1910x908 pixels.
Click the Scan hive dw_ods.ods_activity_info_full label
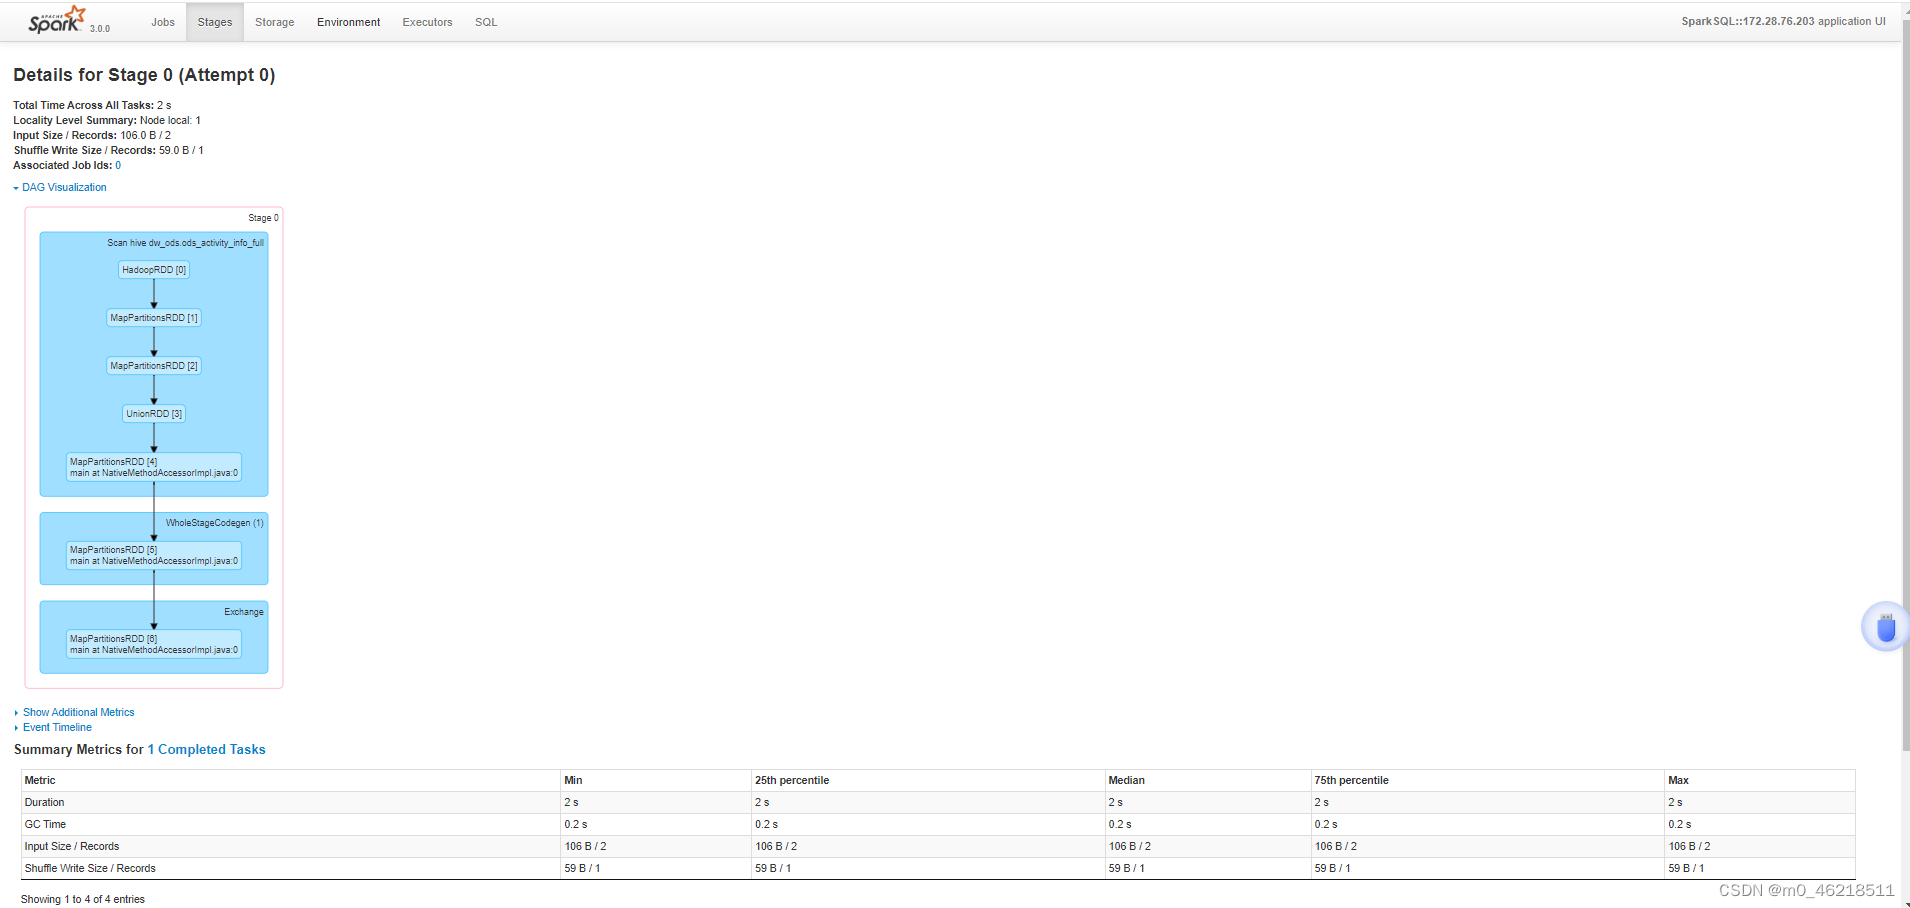pos(186,243)
